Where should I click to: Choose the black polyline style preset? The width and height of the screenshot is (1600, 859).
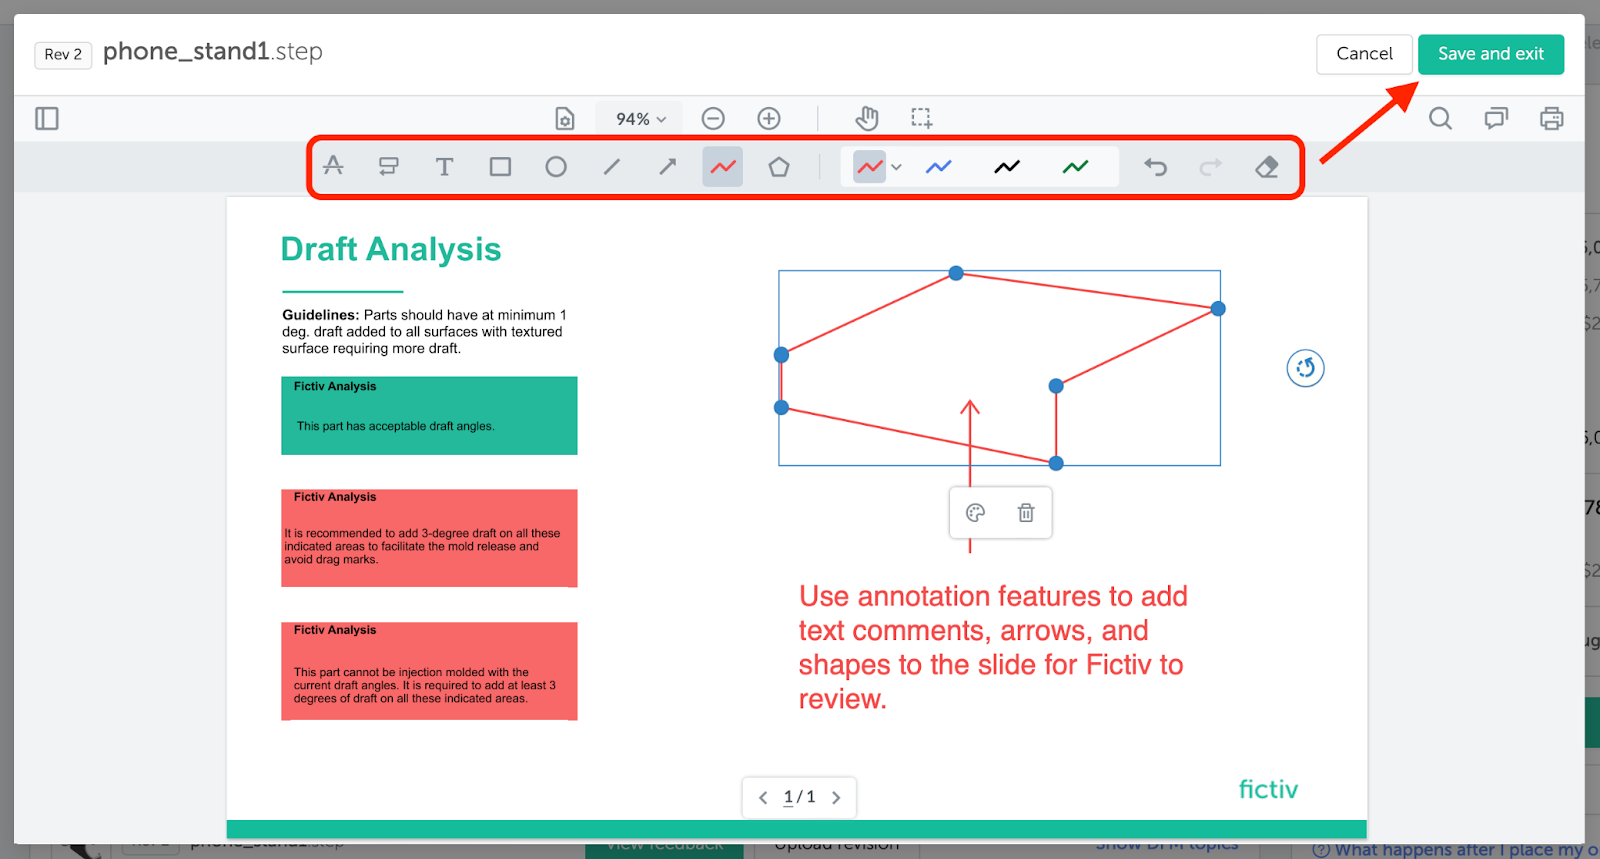click(1007, 167)
